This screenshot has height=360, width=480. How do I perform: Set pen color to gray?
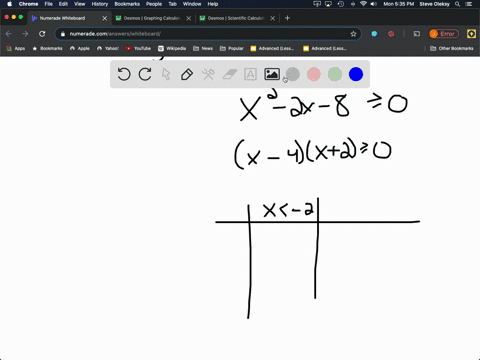pos(293,74)
